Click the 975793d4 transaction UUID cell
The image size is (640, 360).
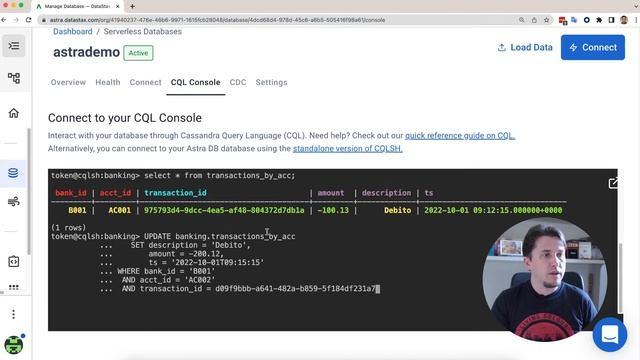(x=224, y=210)
